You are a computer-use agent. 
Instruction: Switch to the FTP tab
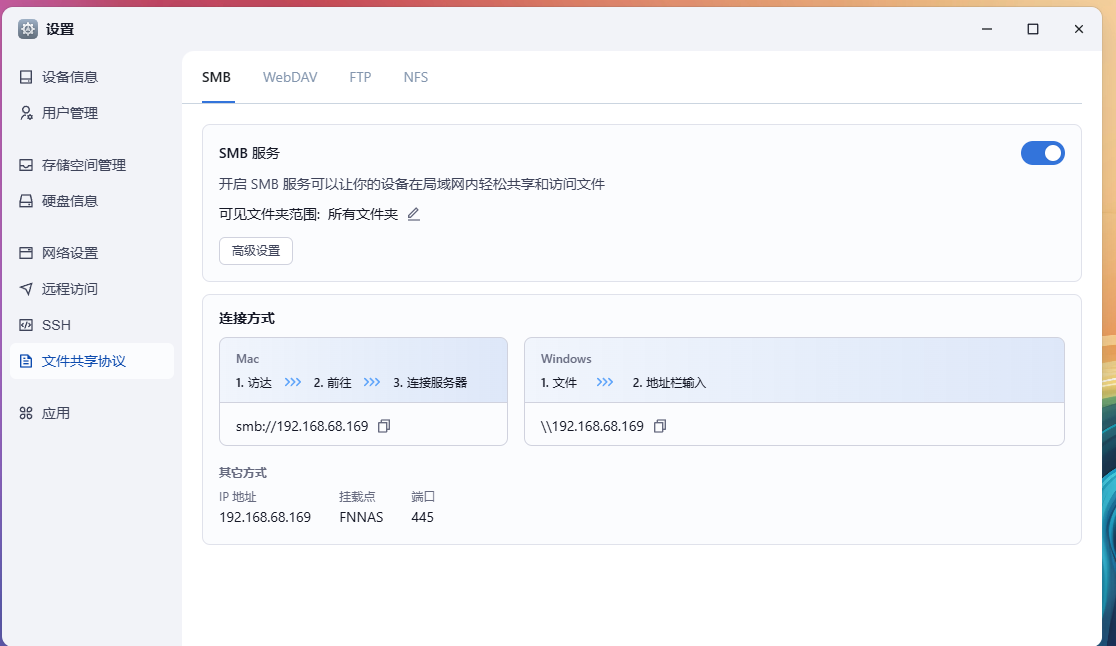tap(360, 77)
